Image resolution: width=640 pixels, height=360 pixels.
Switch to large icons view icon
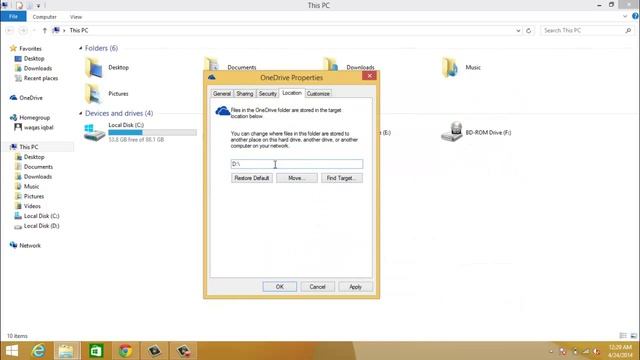[x=633, y=336]
